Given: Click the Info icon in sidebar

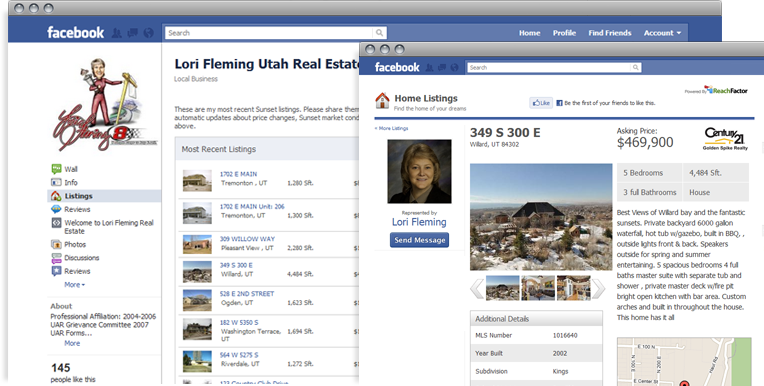Looking at the screenshot, I should point(56,182).
